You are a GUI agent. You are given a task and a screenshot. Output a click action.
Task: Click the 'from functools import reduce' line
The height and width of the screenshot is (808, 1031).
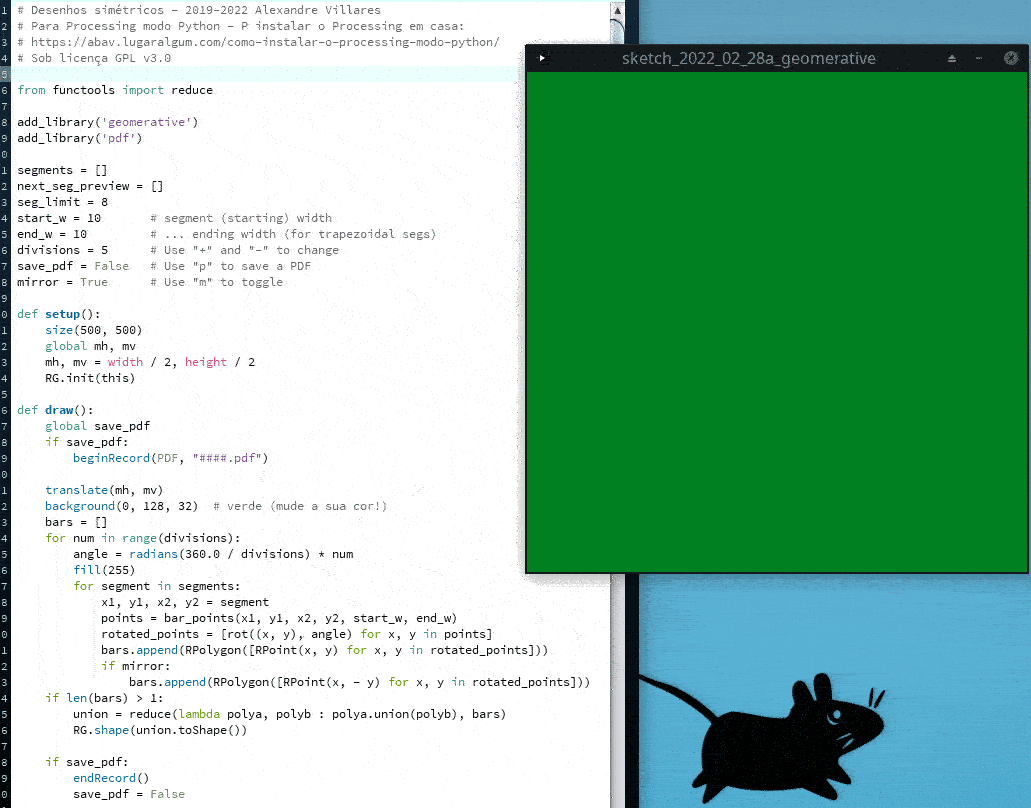(115, 90)
